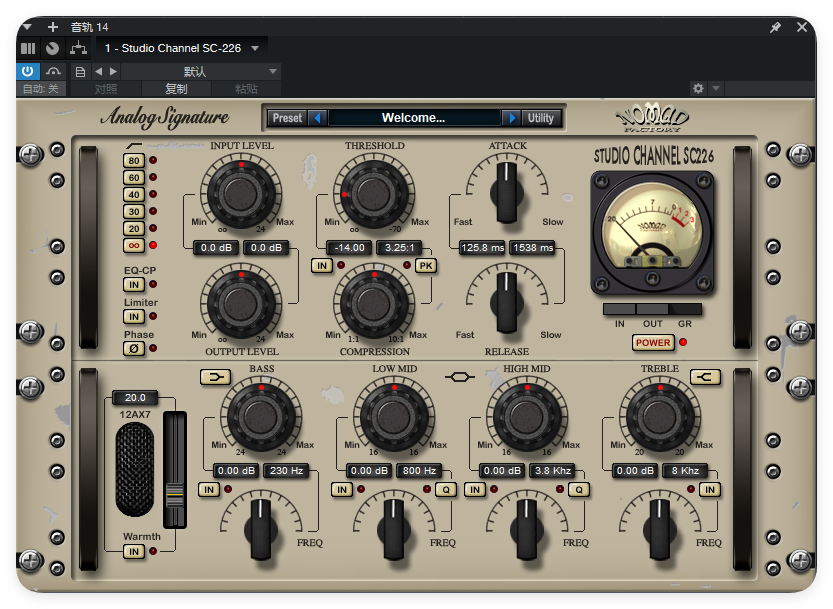Viewport: 833px width, 609px height.
Task: Click the Welcome preset name display
Action: [x=414, y=118]
